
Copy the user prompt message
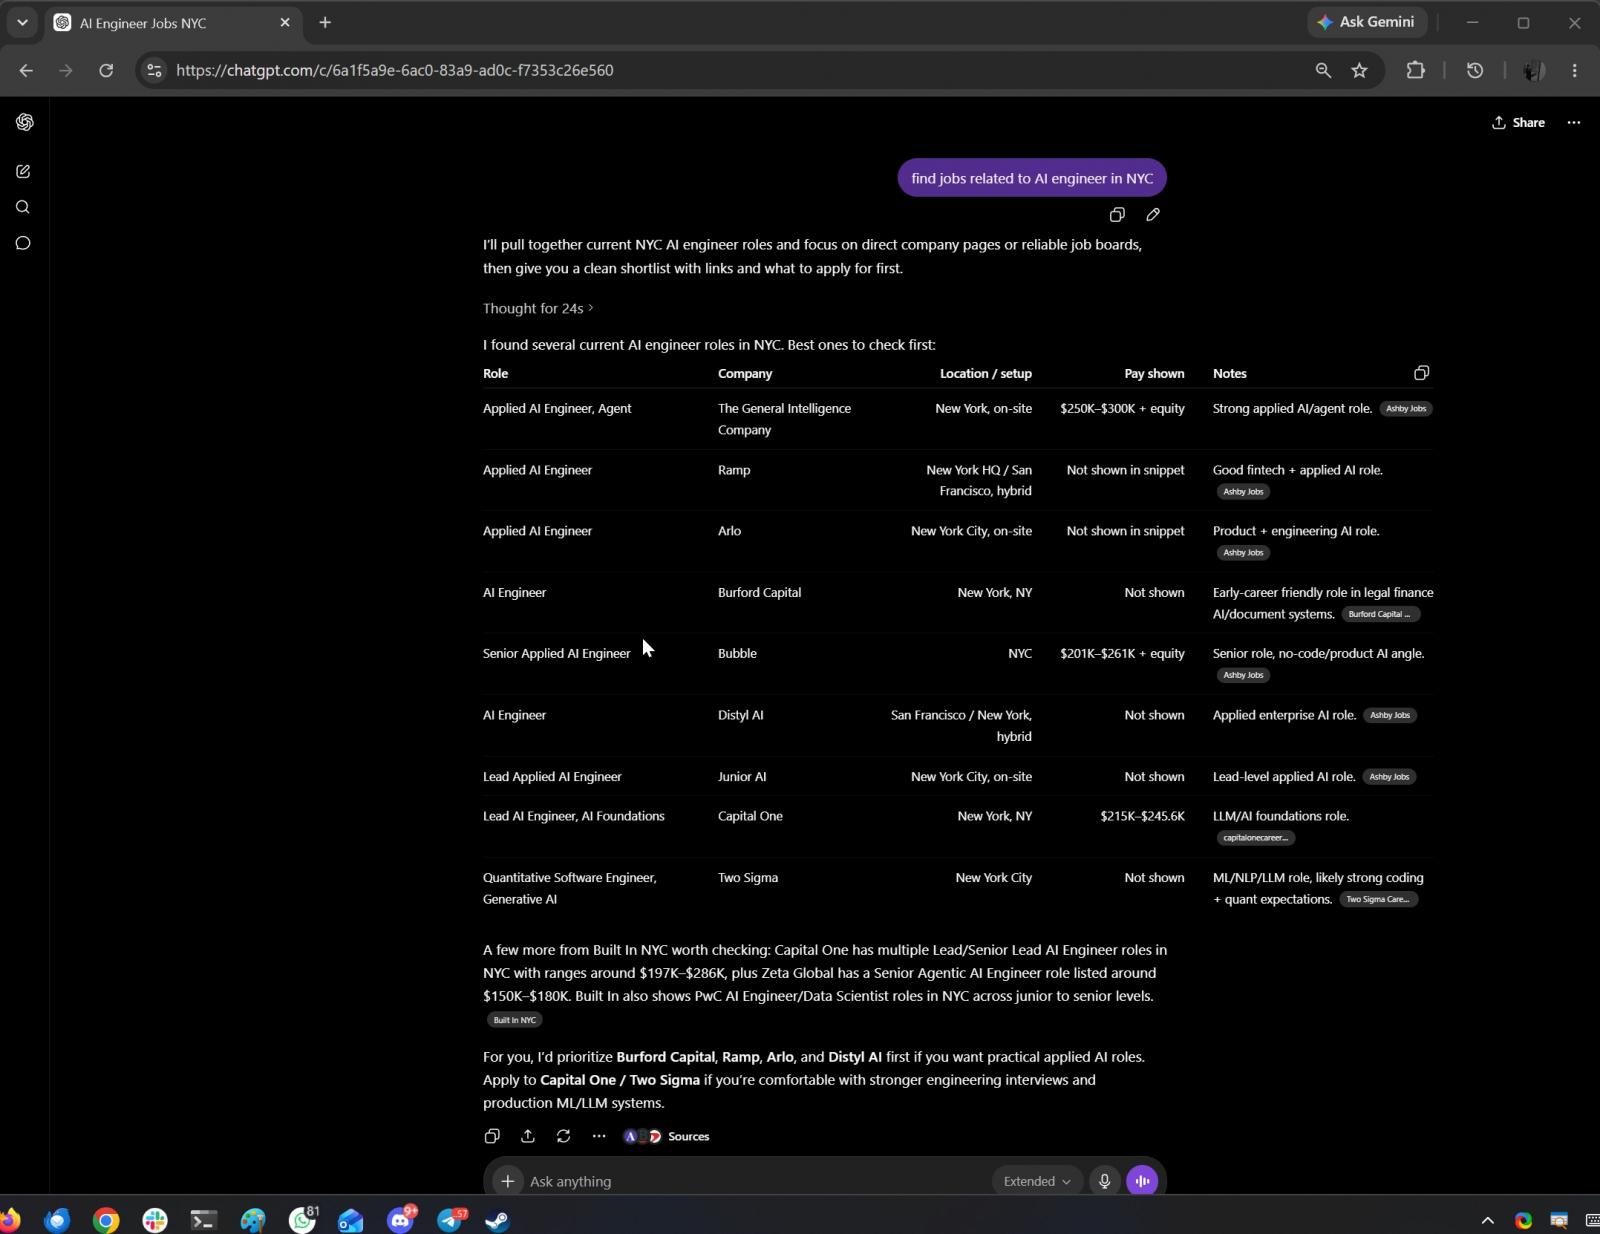tap(1117, 215)
